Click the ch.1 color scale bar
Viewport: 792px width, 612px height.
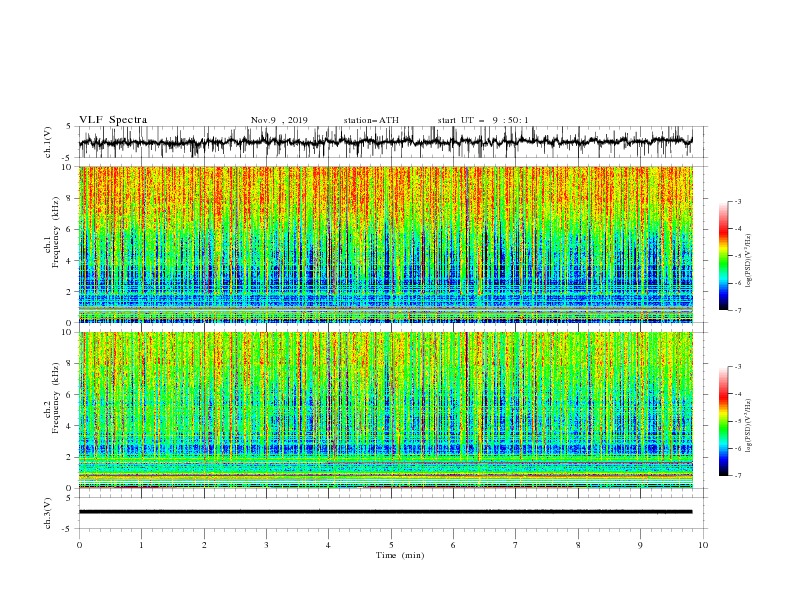pyautogui.click(x=723, y=256)
